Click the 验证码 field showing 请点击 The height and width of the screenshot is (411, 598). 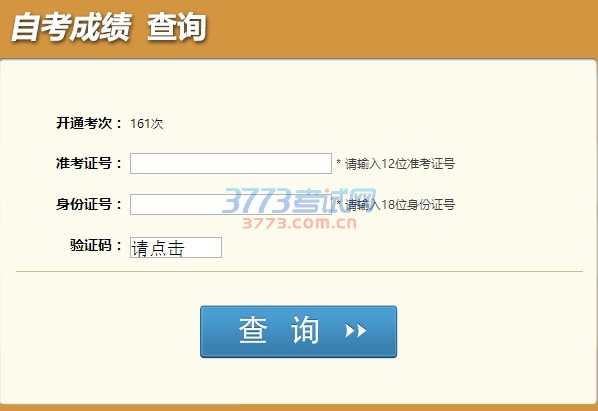pyautogui.click(x=176, y=247)
